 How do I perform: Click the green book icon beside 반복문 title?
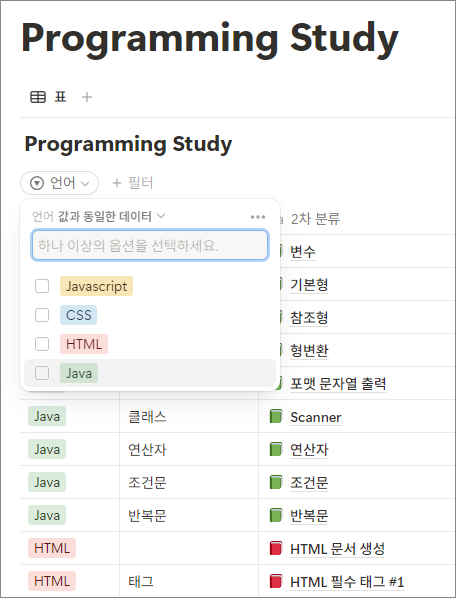(276, 515)
